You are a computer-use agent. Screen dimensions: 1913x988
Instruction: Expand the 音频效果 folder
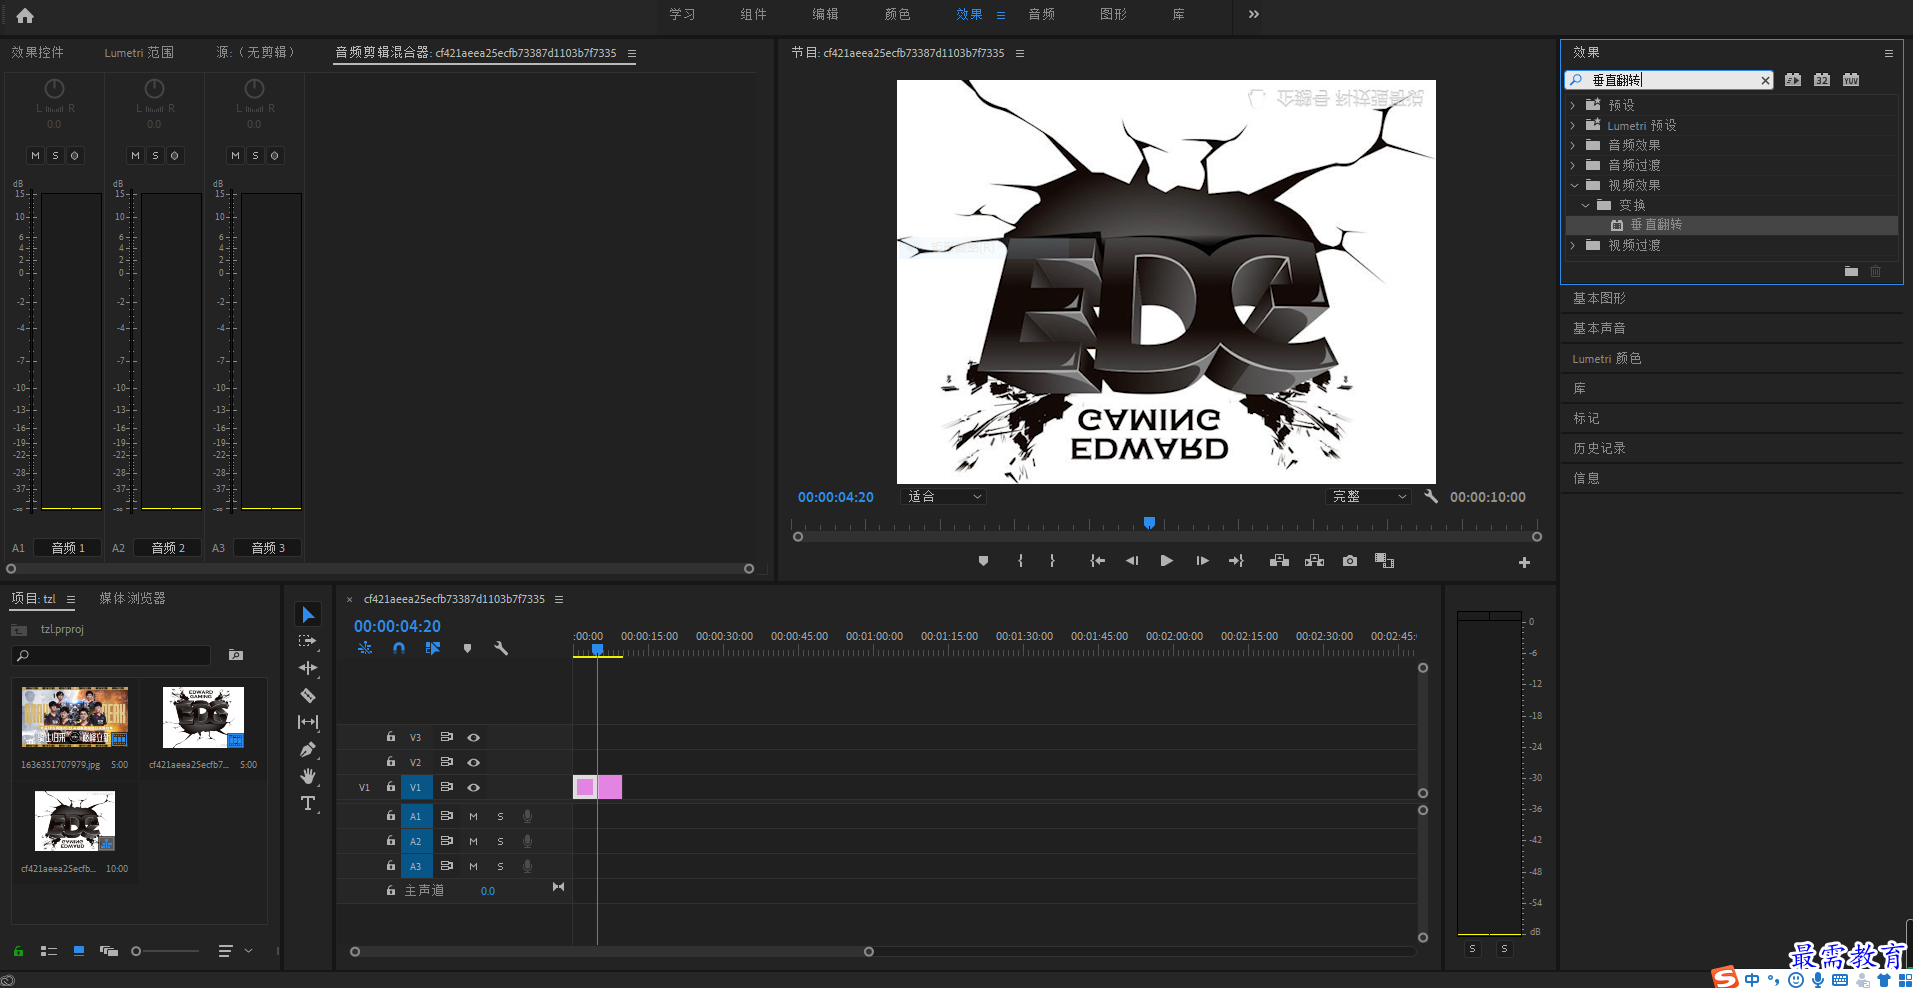coord(1573,145)
